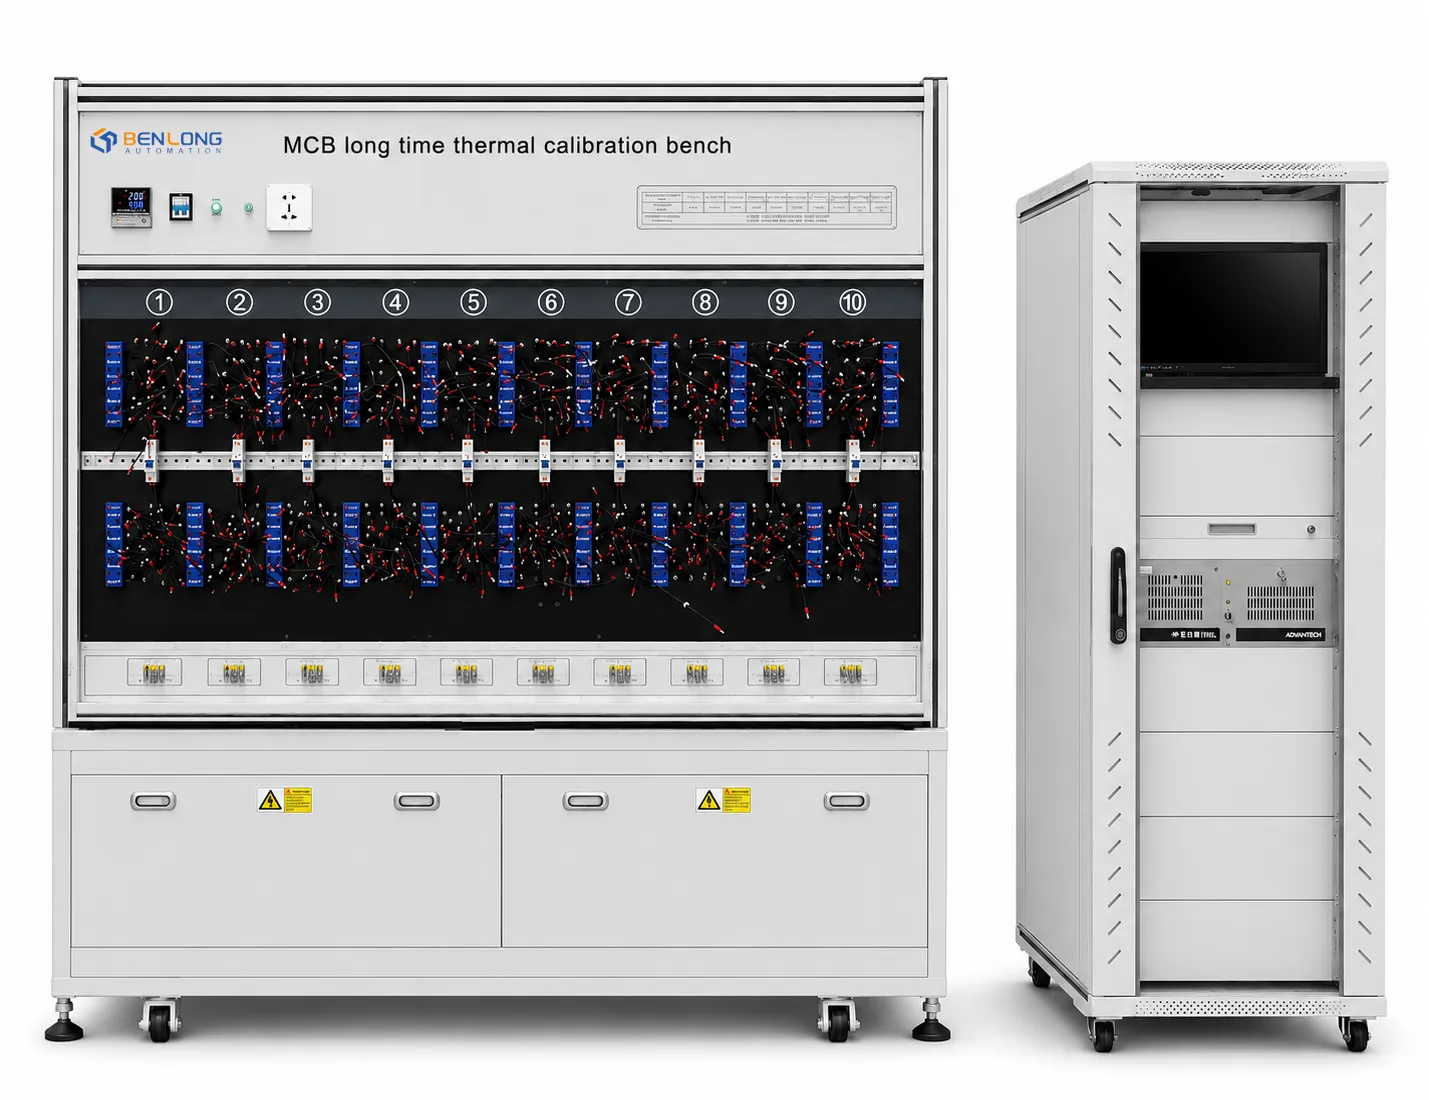
Task: Click the specification nameplate on the panel
Action: point(766,207)
